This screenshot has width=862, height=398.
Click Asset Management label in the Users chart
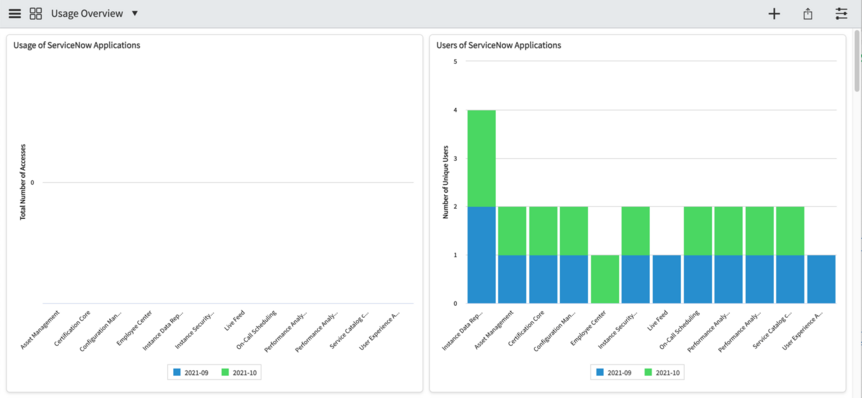(x=494, y=330)
